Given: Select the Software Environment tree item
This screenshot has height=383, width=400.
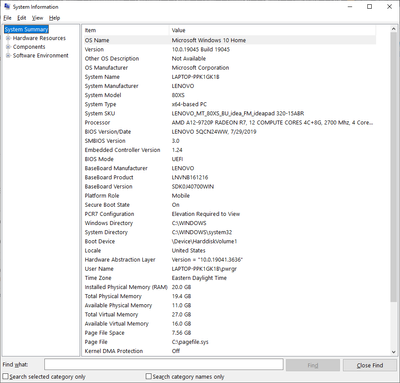Looking at the screenshot, I should click(40, 55).
